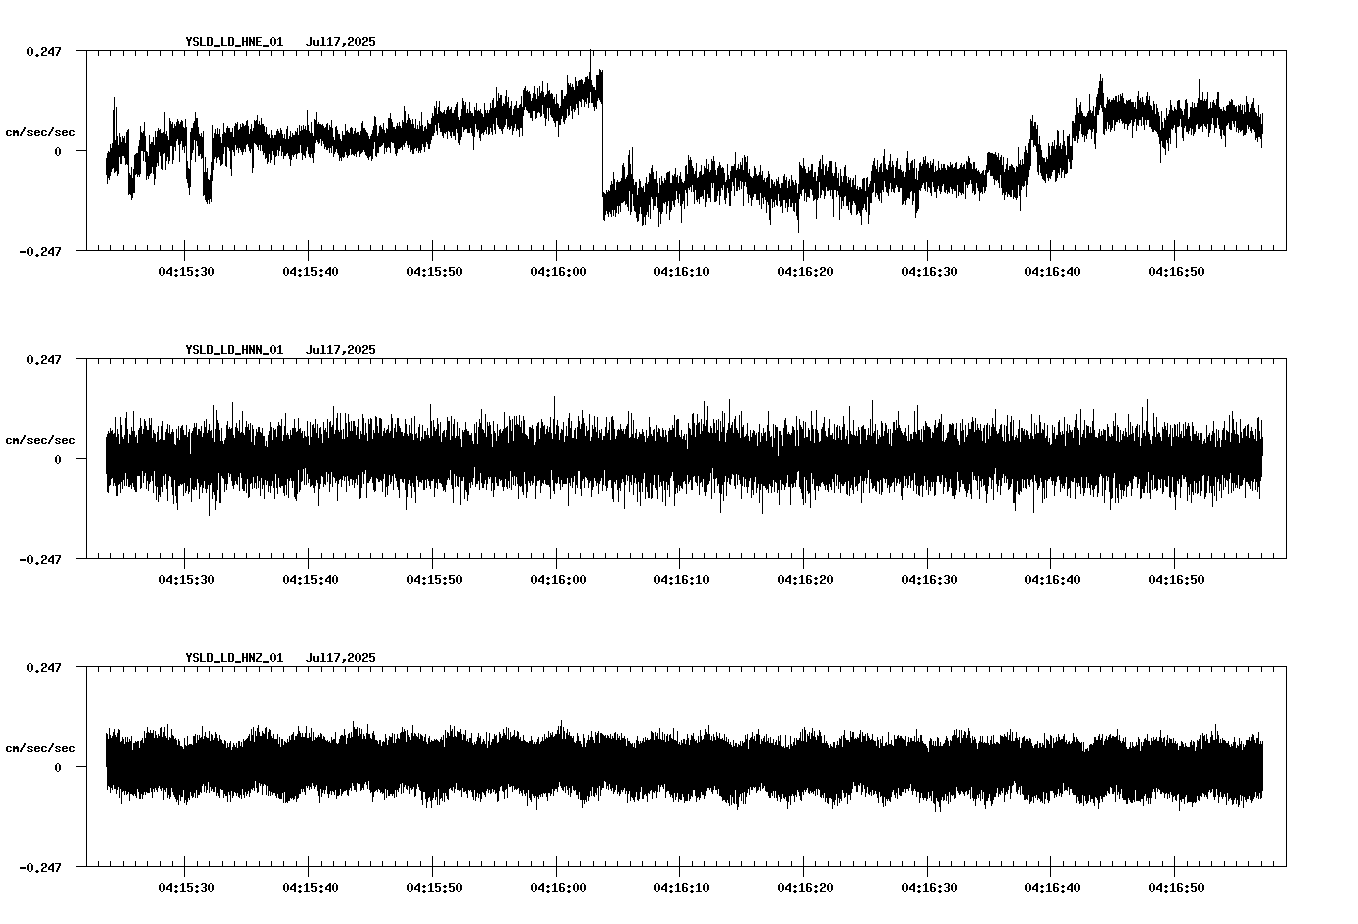This screenshot has width=1358, height=924.
Task: Click 04:15:40 time label under HNE plot
Action: point(309,272)
